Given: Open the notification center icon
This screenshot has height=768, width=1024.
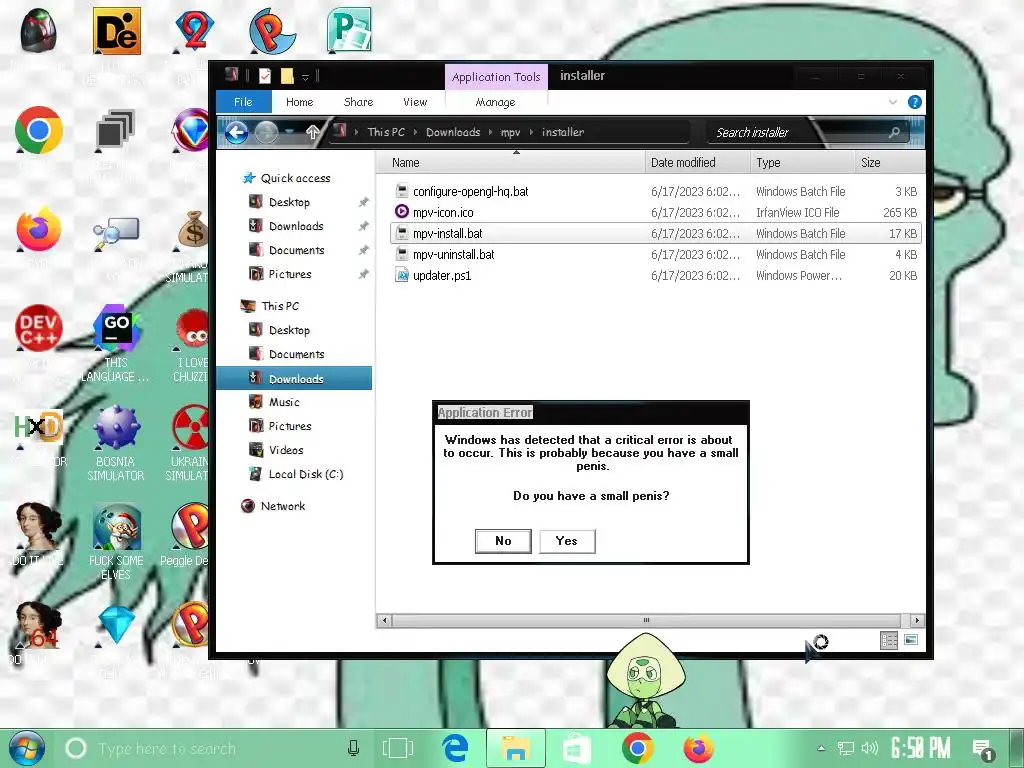Looking at the screenshot, I should coord(982,750).
